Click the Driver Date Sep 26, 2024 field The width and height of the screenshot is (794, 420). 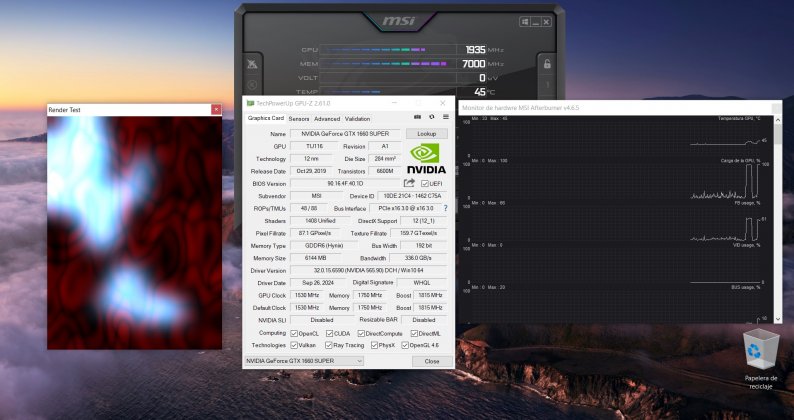(317, 283)
